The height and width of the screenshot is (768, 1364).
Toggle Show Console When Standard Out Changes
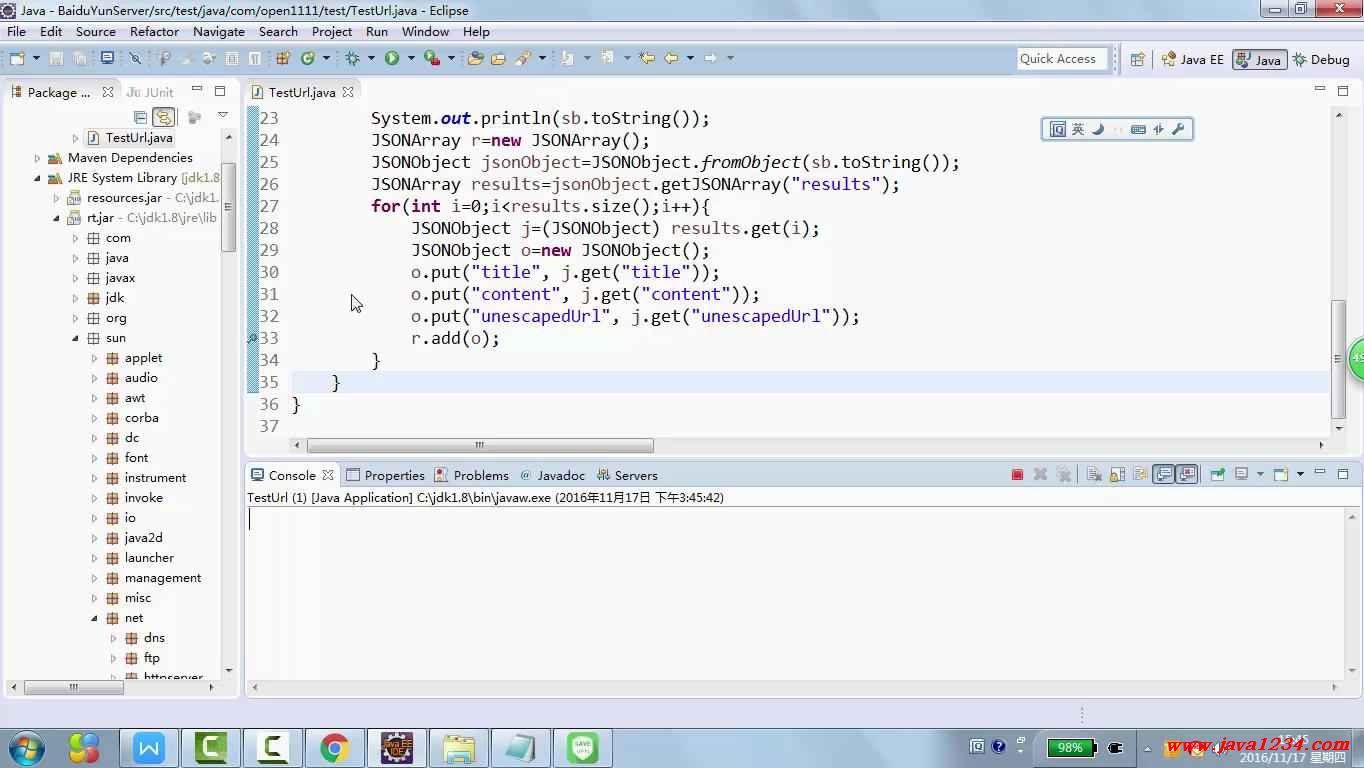coord(1163,475)
